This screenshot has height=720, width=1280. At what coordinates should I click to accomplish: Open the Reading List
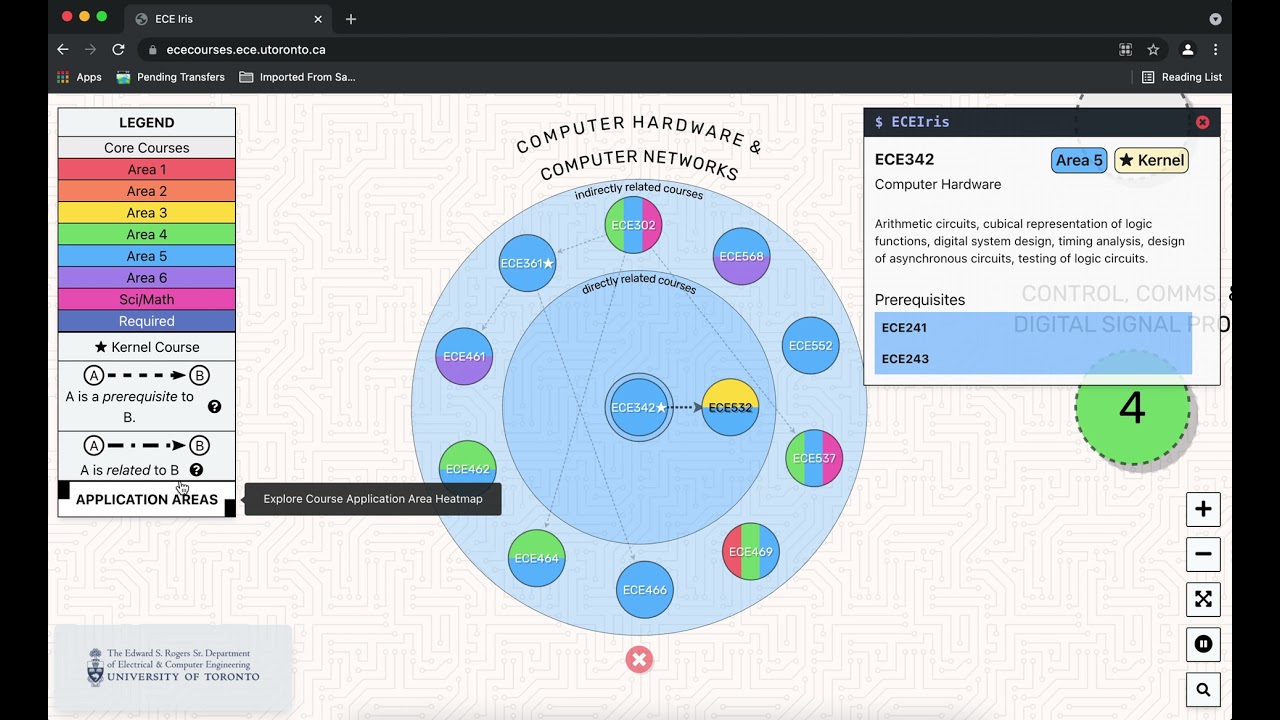tap(1181, 77)
